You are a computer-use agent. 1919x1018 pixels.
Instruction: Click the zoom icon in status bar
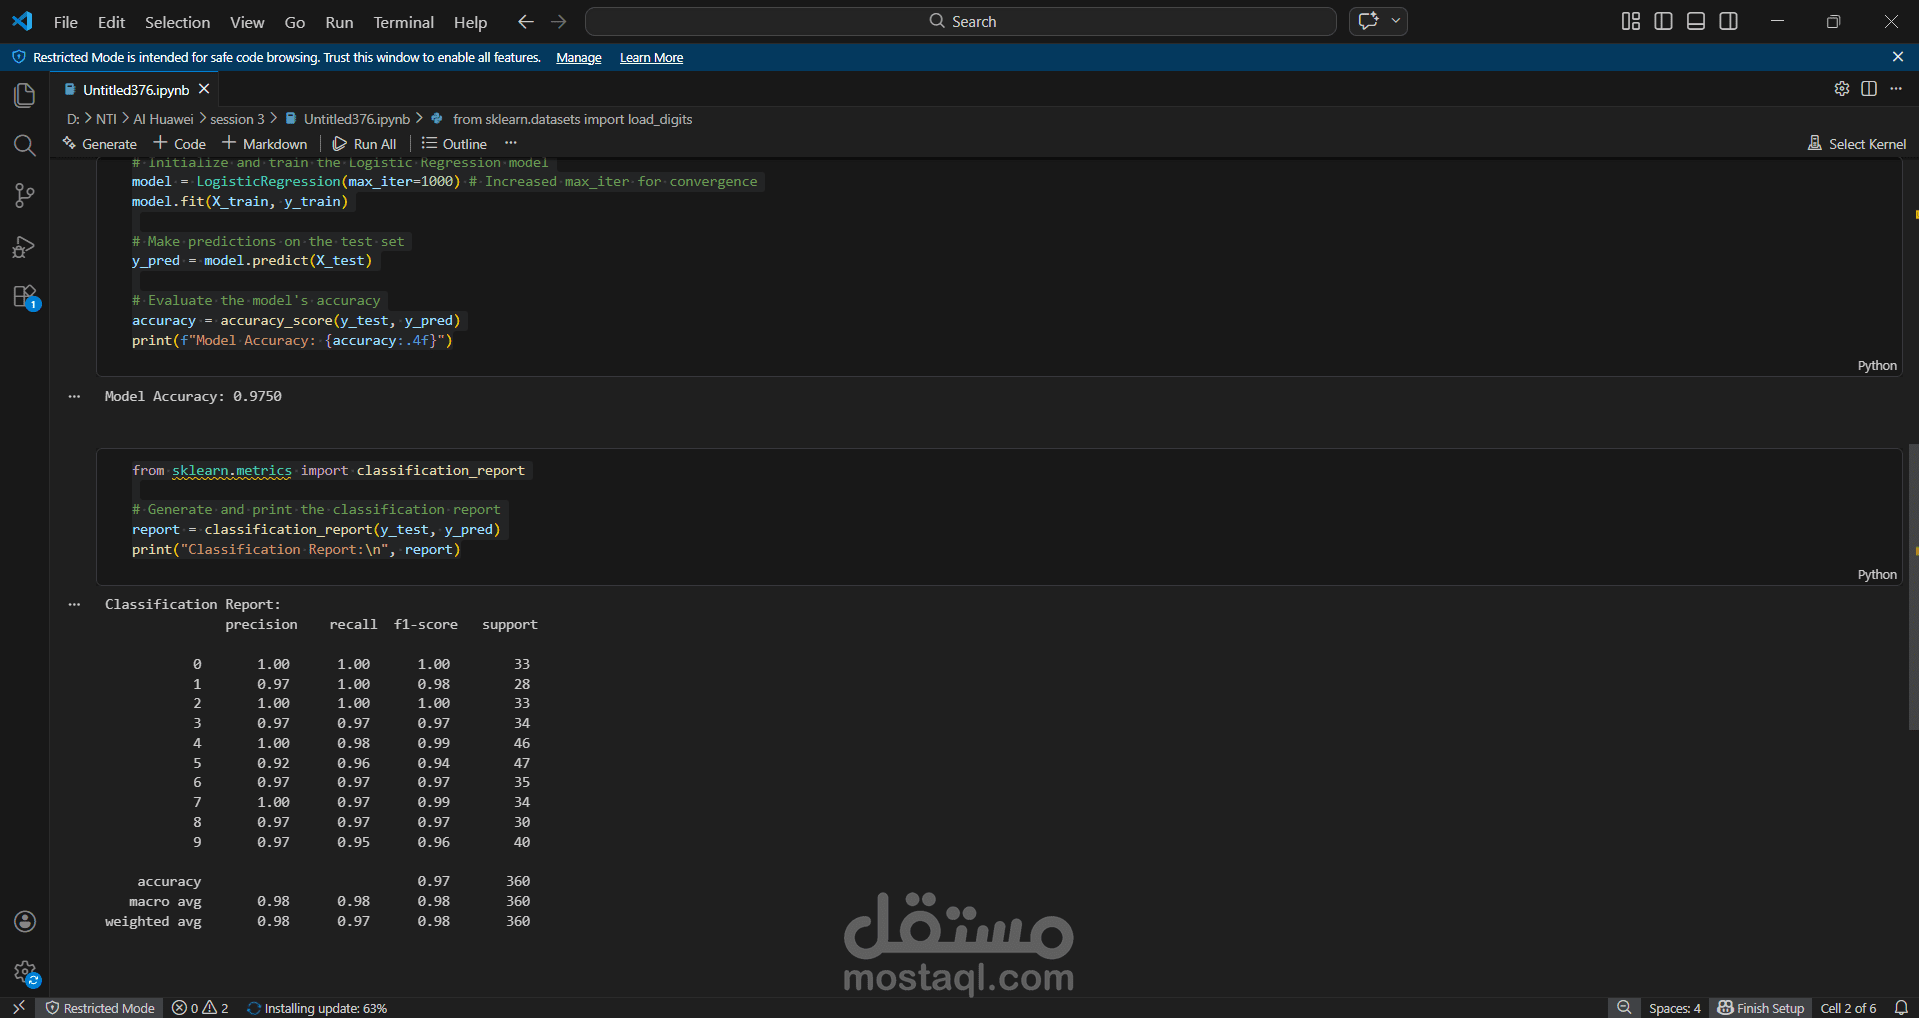tap(1625, 1008)
